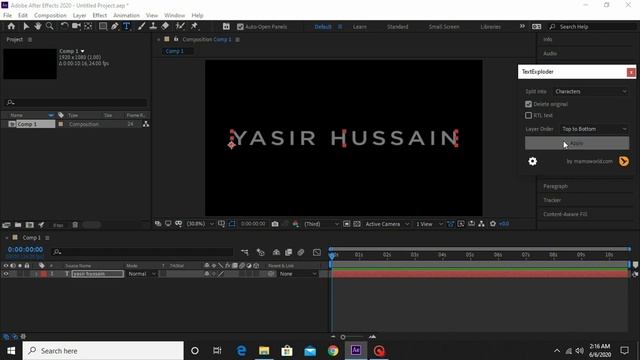This screenshot has height=360, width=640.
Task: Open the Animation menu
Action: (126, 15)
